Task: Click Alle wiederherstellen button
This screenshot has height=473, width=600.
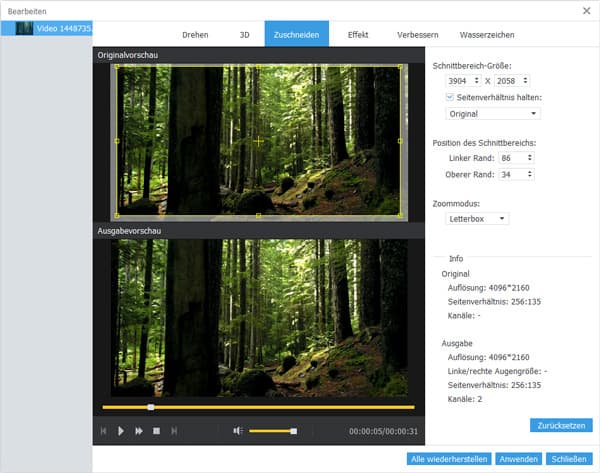Action: tap(449, 459)
